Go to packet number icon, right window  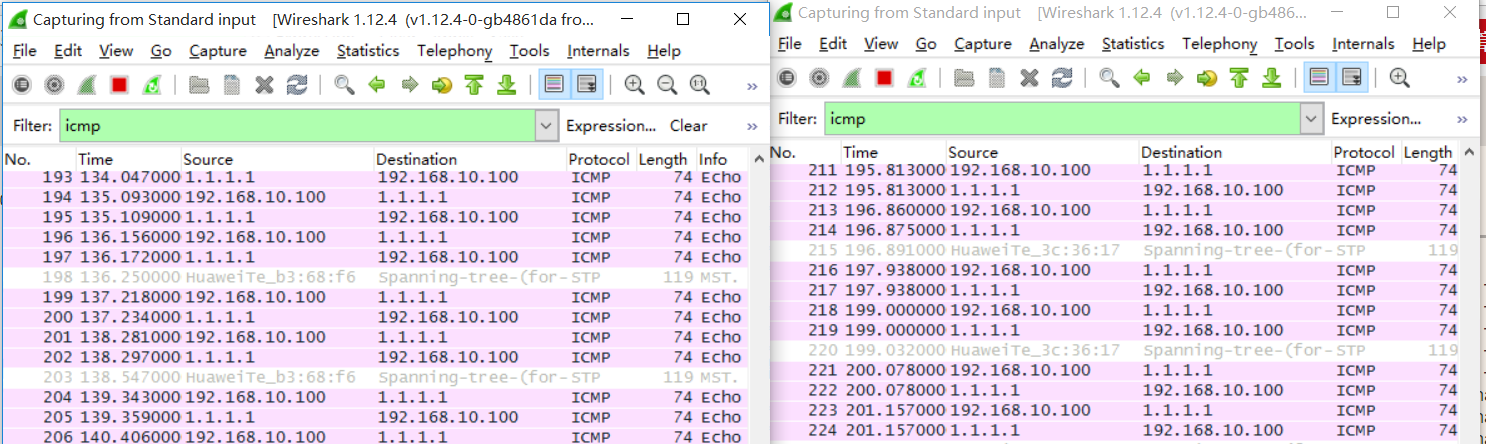coord(1206,78)
